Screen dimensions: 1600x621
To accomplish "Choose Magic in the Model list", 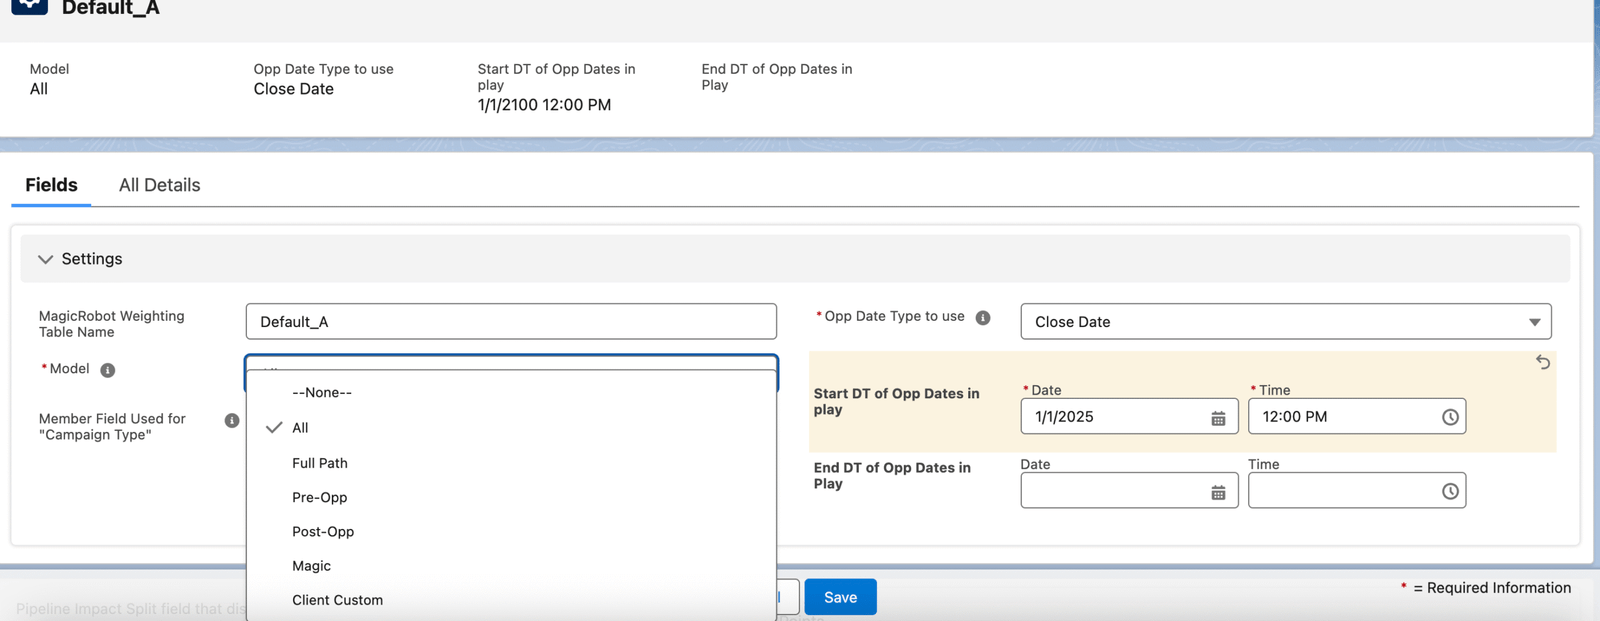I will [x=511, y=566].
